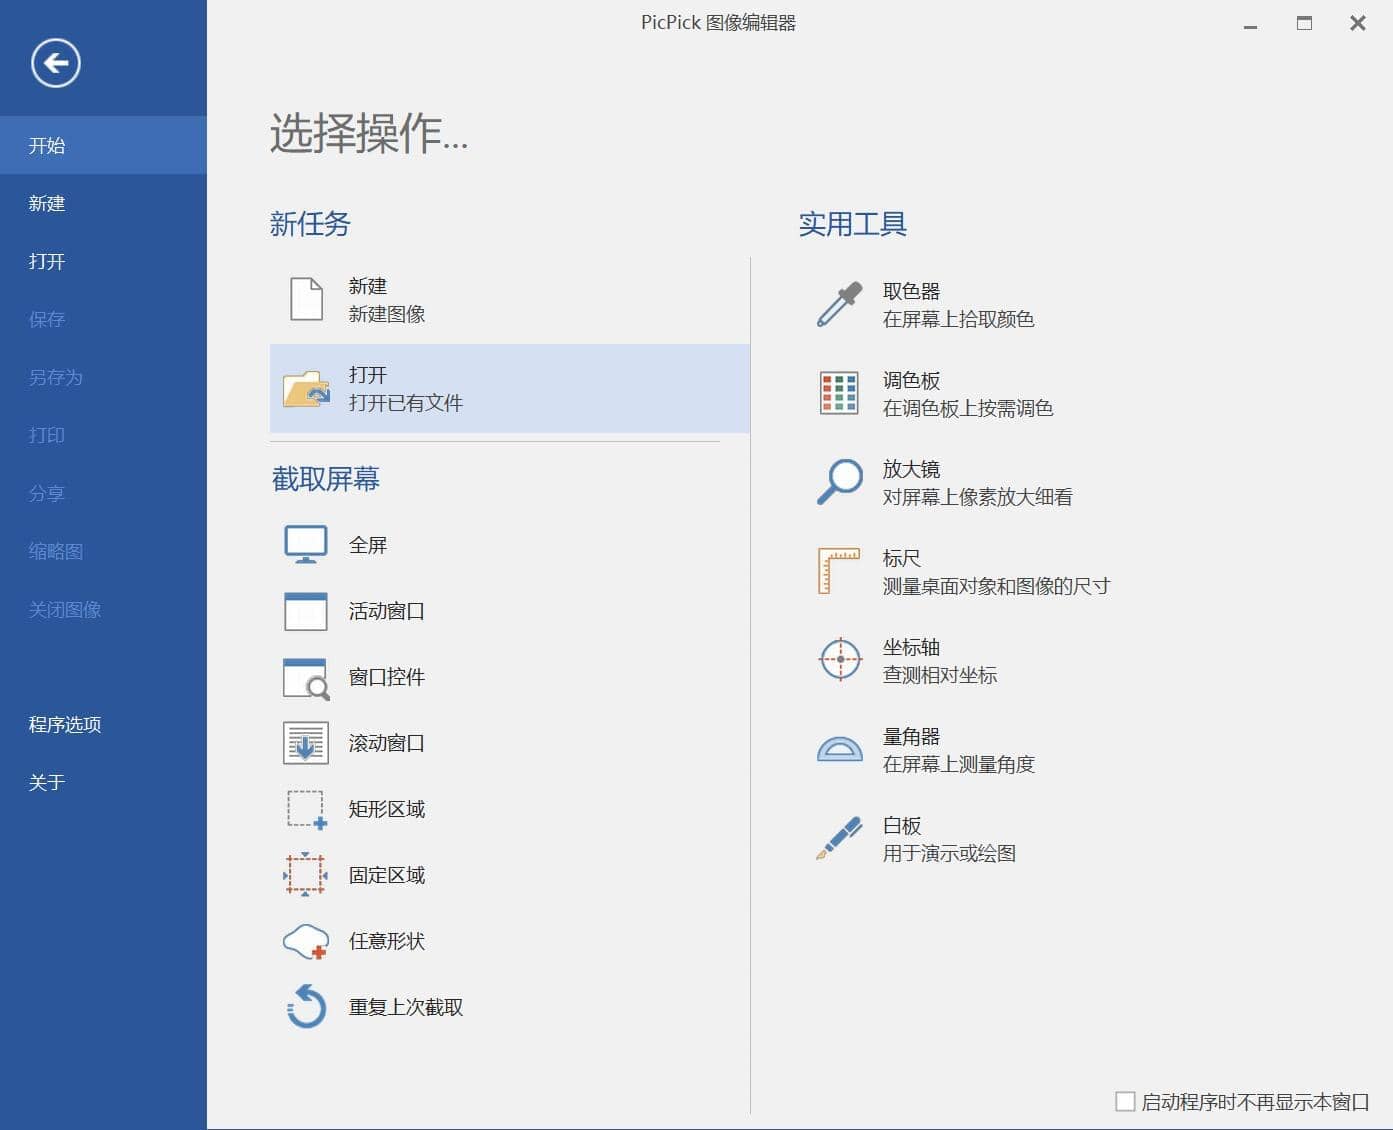Select the 活动窗口 capture tool
Image resolution: width=1393 pixels, height=1130 pixels.
point(385,611)
